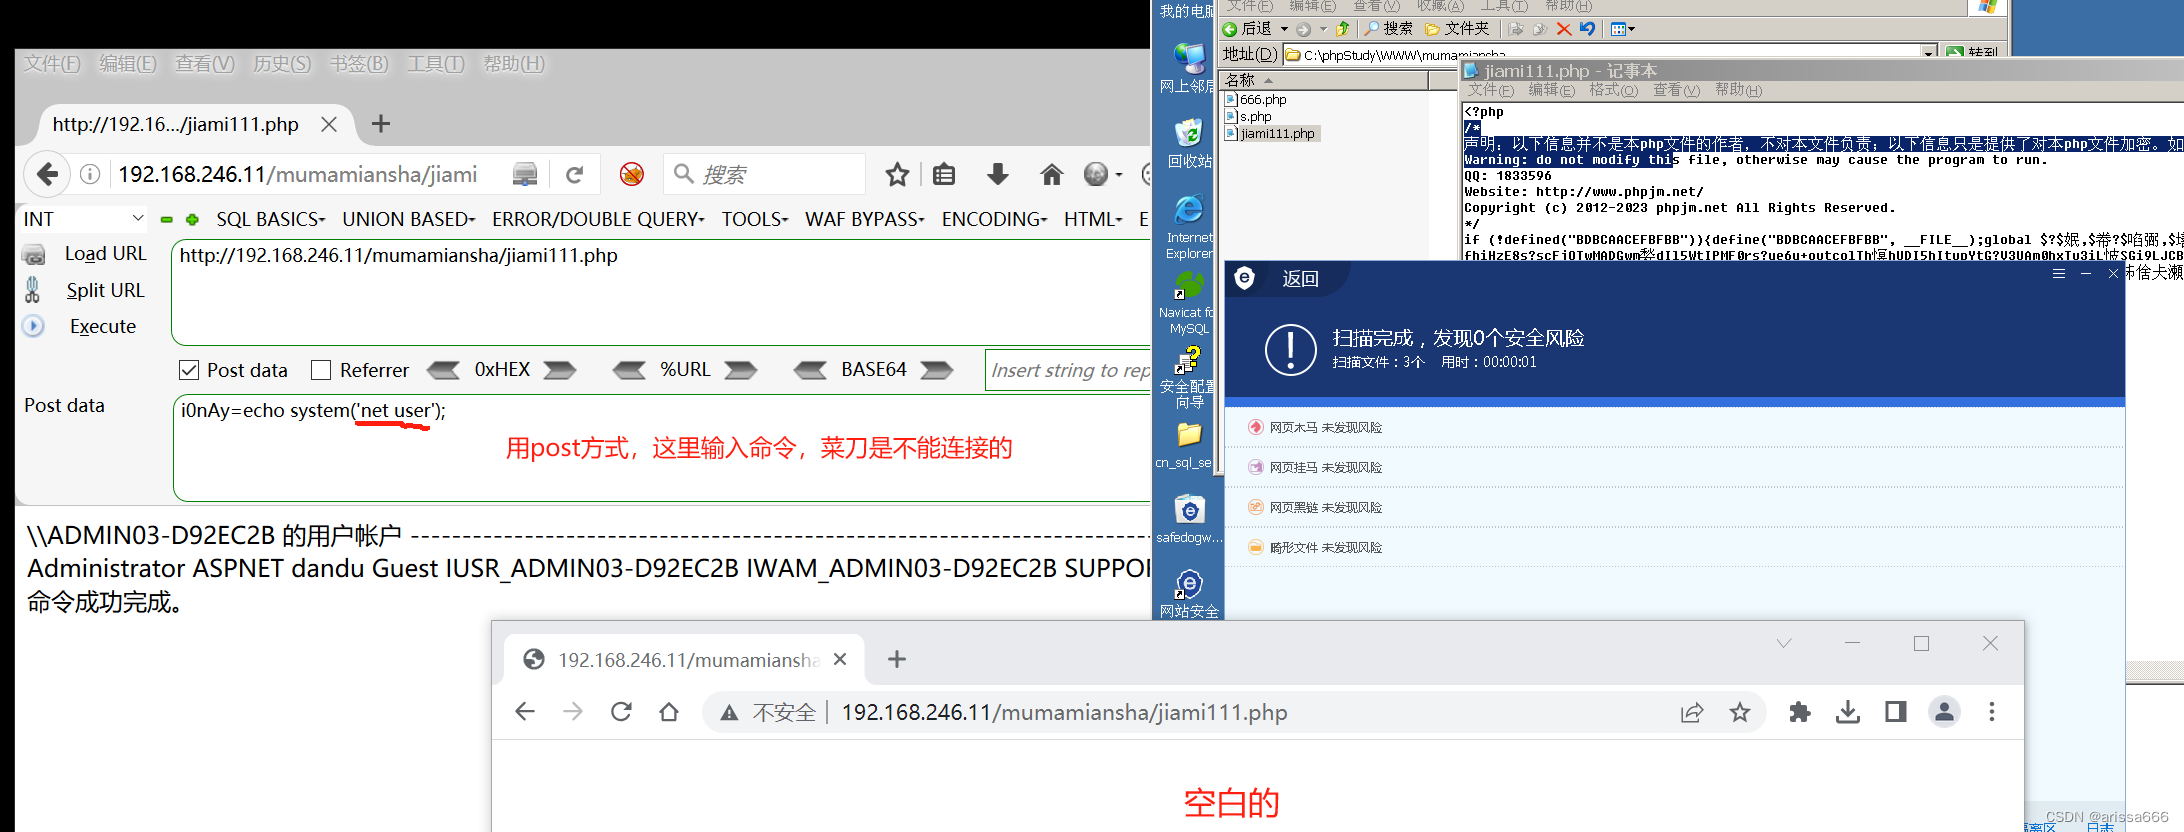The height and width of the screenshot is (832, 2184).
Task: Open the scanner window hamburger menu
Action: click(2058, 273)
